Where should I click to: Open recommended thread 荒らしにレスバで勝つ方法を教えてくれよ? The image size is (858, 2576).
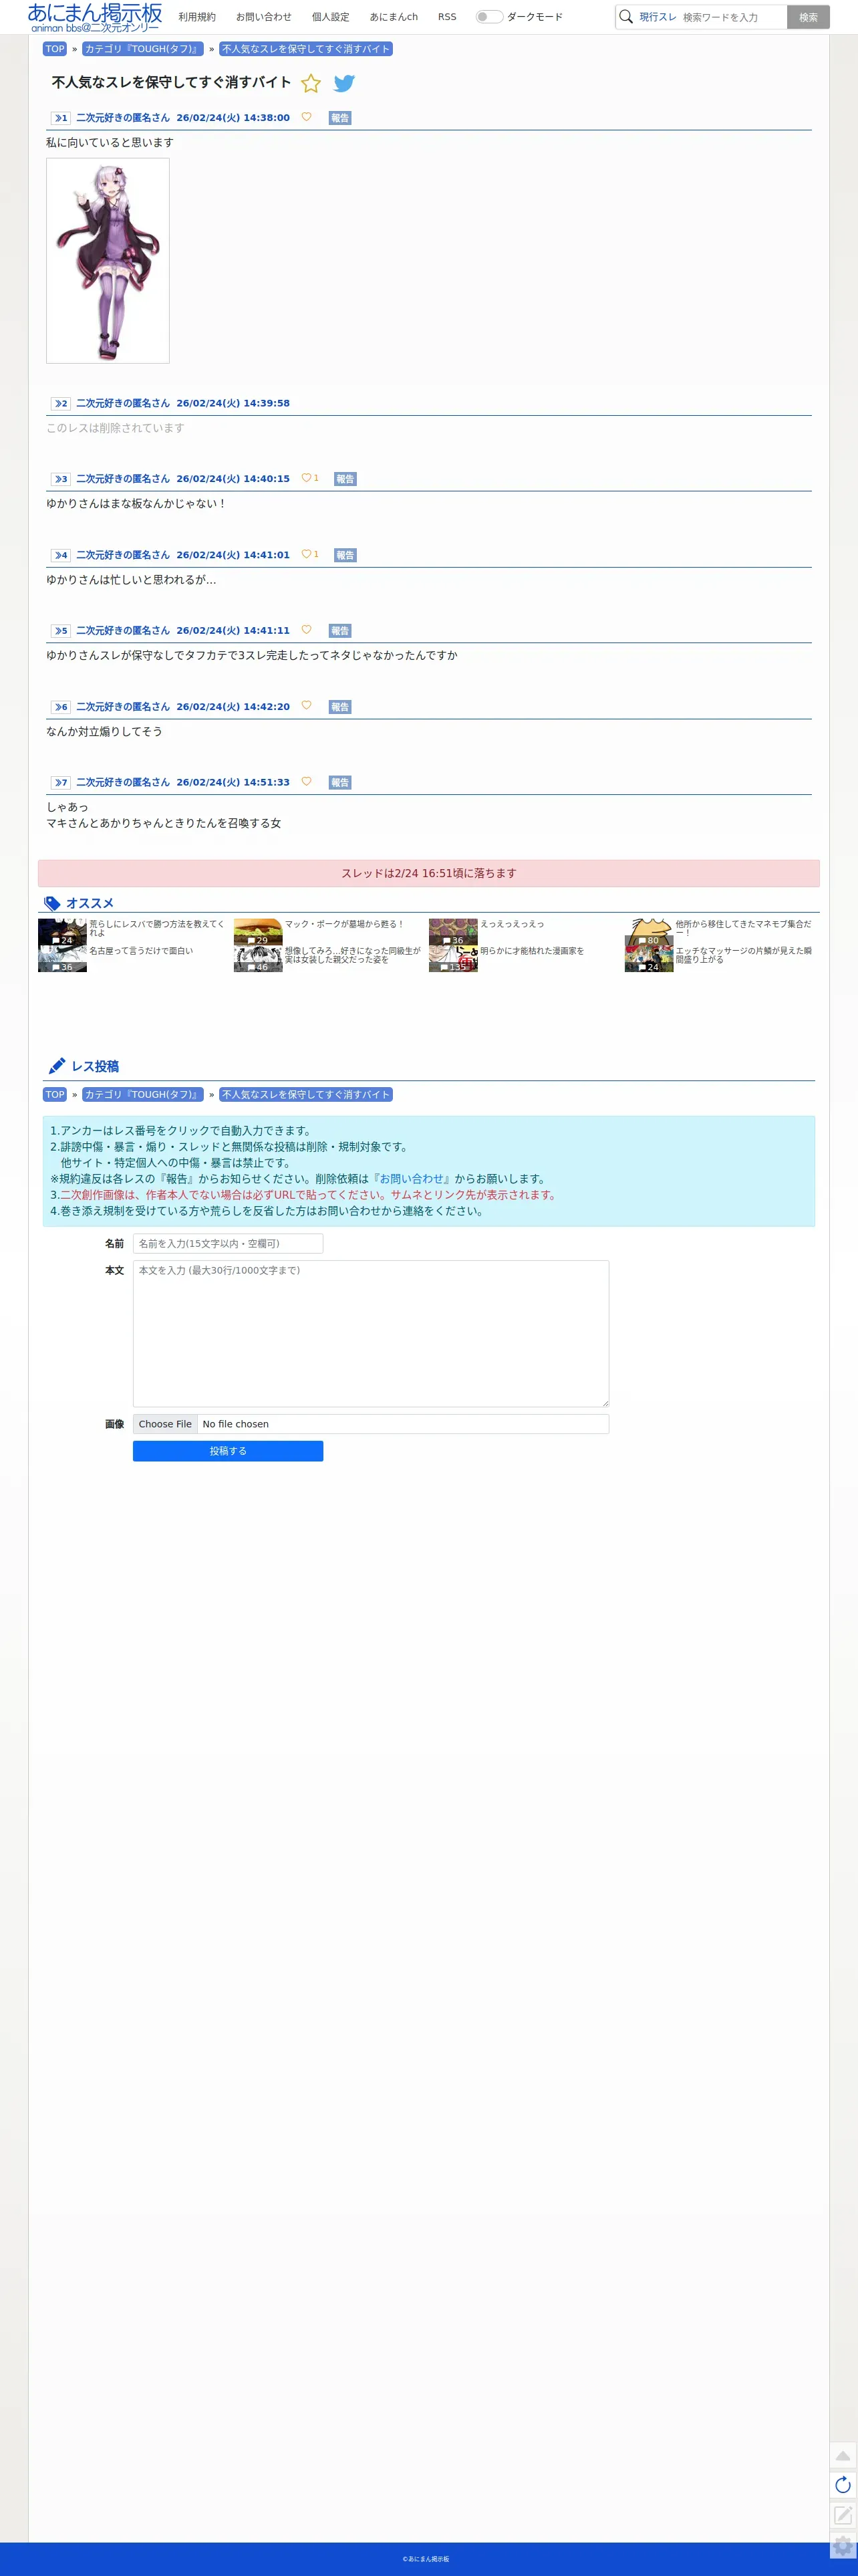click(x=157, y=928)
